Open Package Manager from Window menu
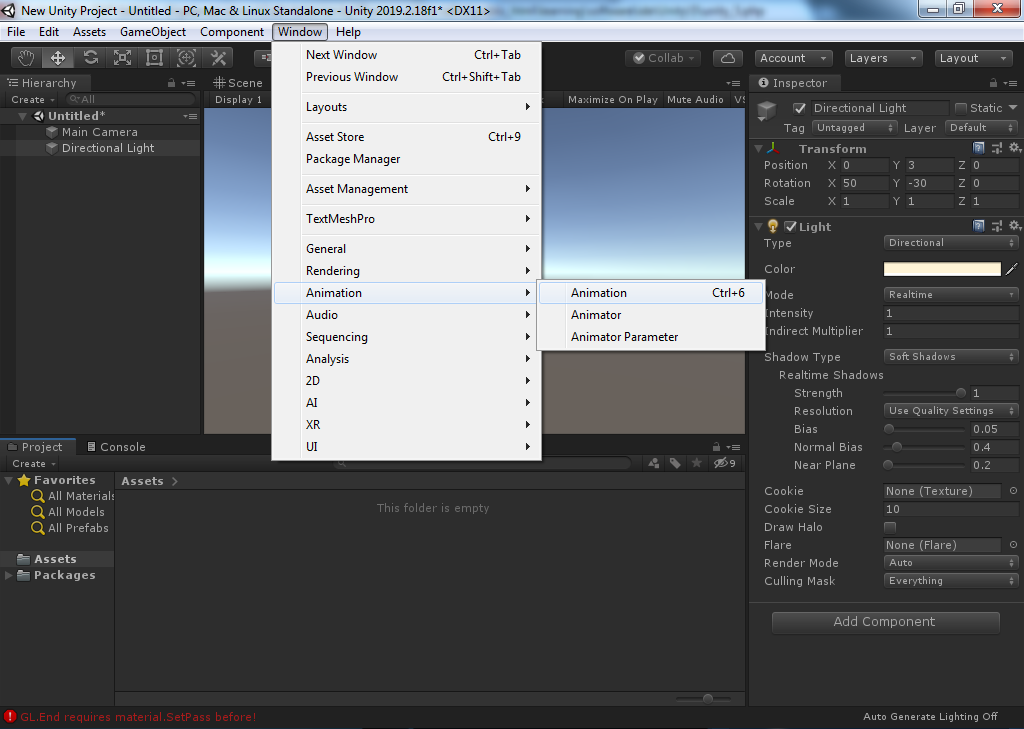 (353, 159)
